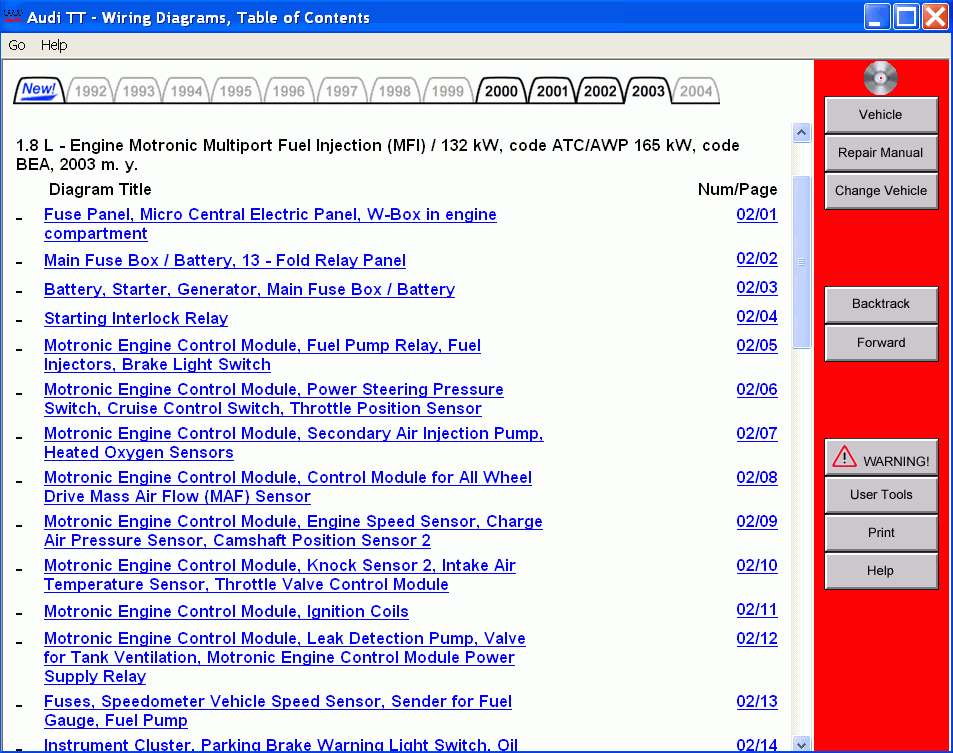Open Fuses, Speedometer Vehicle Speed Sensor diagram

(x=278, y=711)
